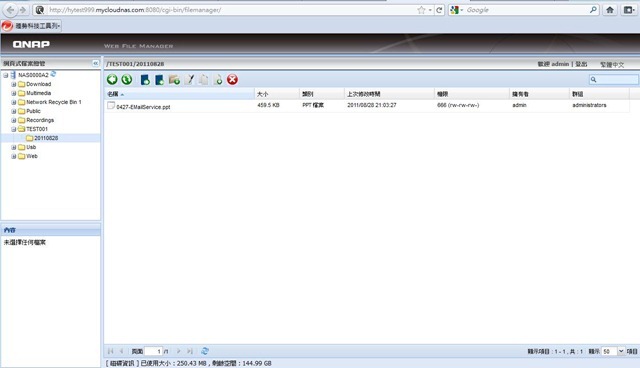Click the copy documents toolbar icon
The width and height of the screenshot is (640, 368).
pyautogui.click(x=203, y=80)
